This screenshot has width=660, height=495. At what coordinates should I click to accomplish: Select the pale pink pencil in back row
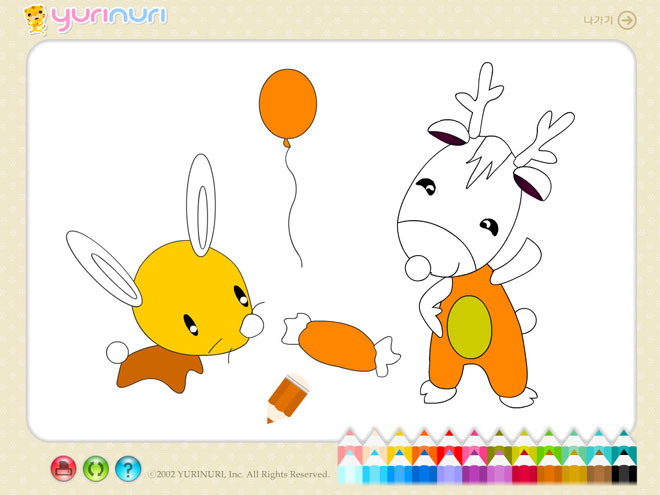(348, 450)
